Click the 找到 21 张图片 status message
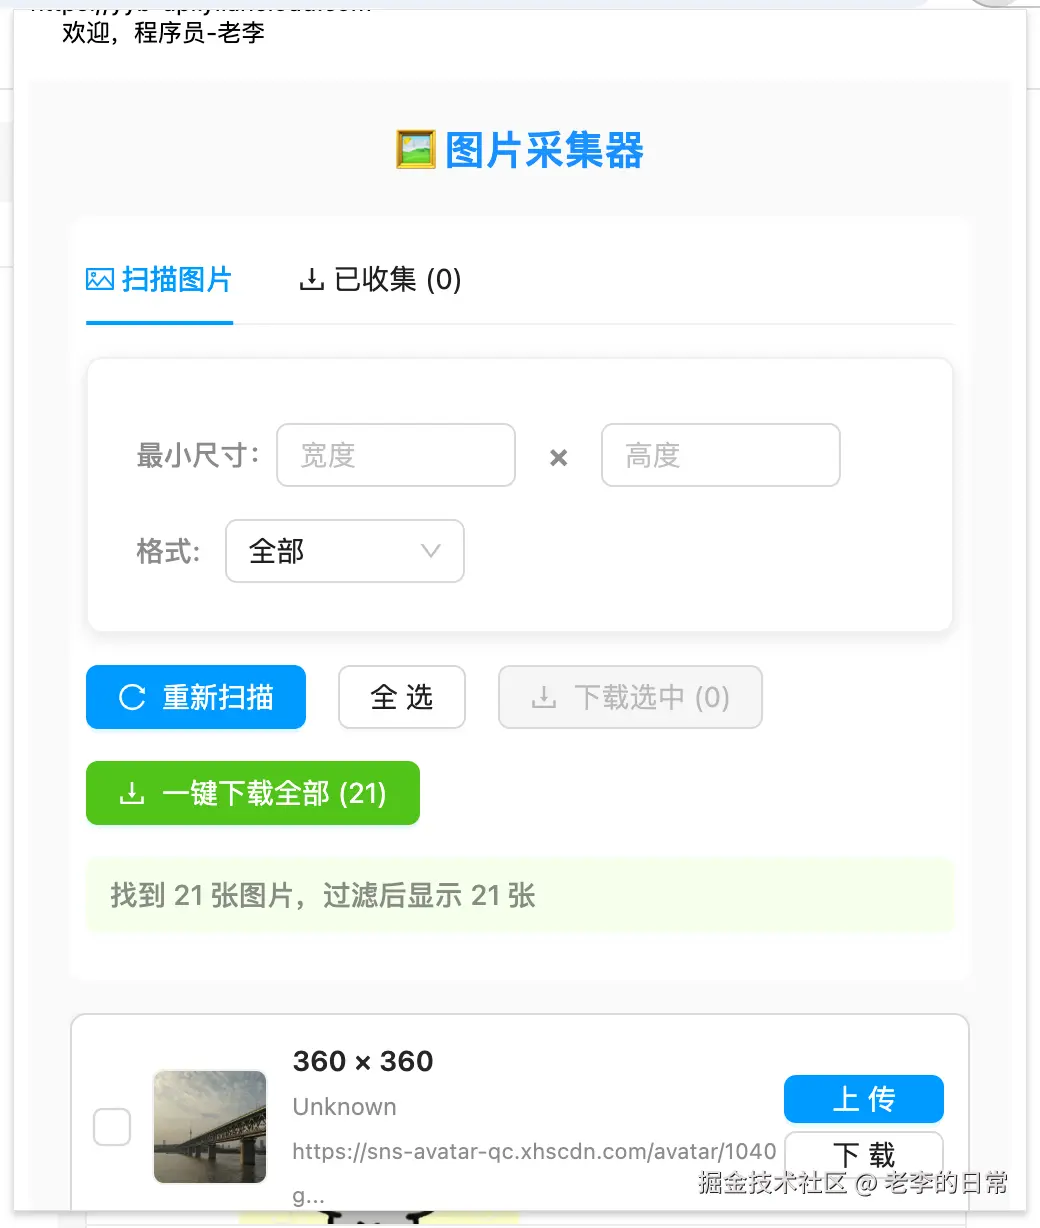1040x1228 pixels. coord(323,895)
